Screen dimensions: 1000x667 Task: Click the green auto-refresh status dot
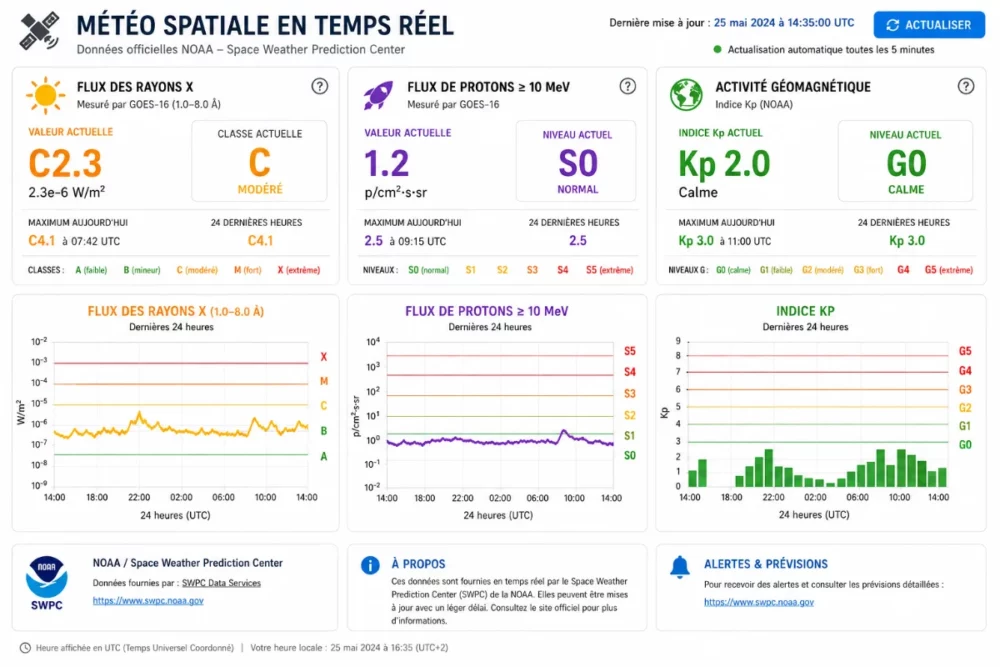pyautogui.click(x=717, y=49)
